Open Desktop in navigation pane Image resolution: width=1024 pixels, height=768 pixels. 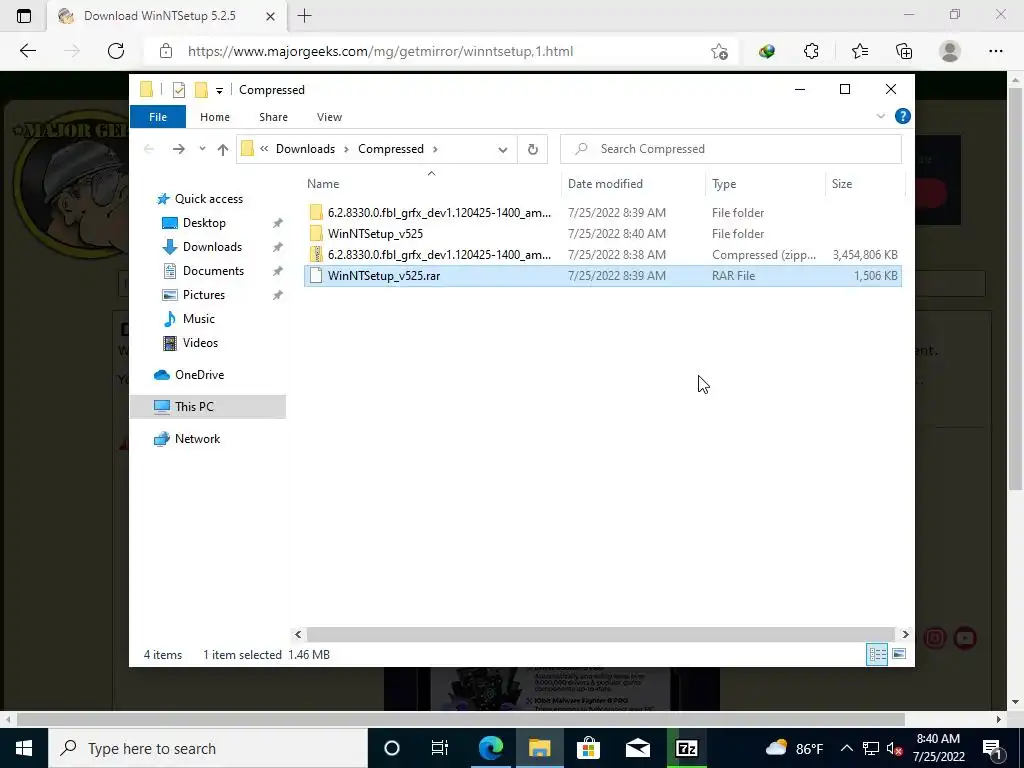pyautogui.click(x=204, y=223)
